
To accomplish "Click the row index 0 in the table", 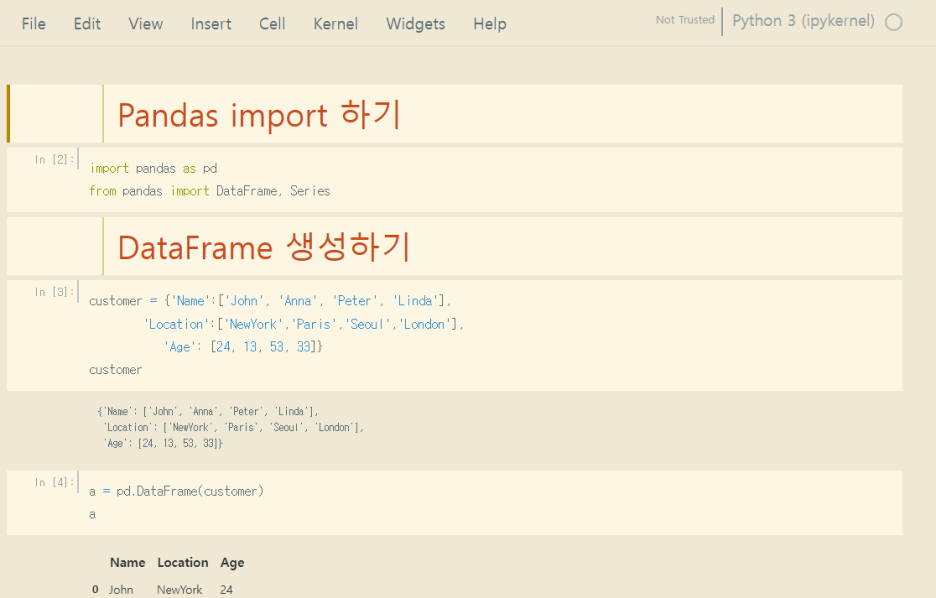I will click(x=96, y=590).
